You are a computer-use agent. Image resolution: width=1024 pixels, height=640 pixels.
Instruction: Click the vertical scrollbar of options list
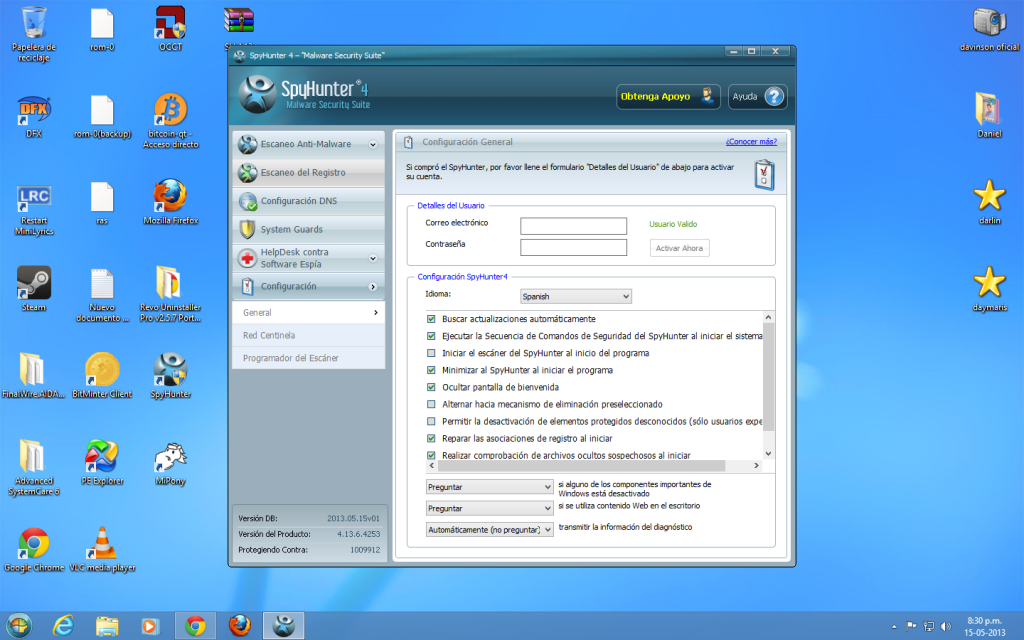[x=768, y=377]
